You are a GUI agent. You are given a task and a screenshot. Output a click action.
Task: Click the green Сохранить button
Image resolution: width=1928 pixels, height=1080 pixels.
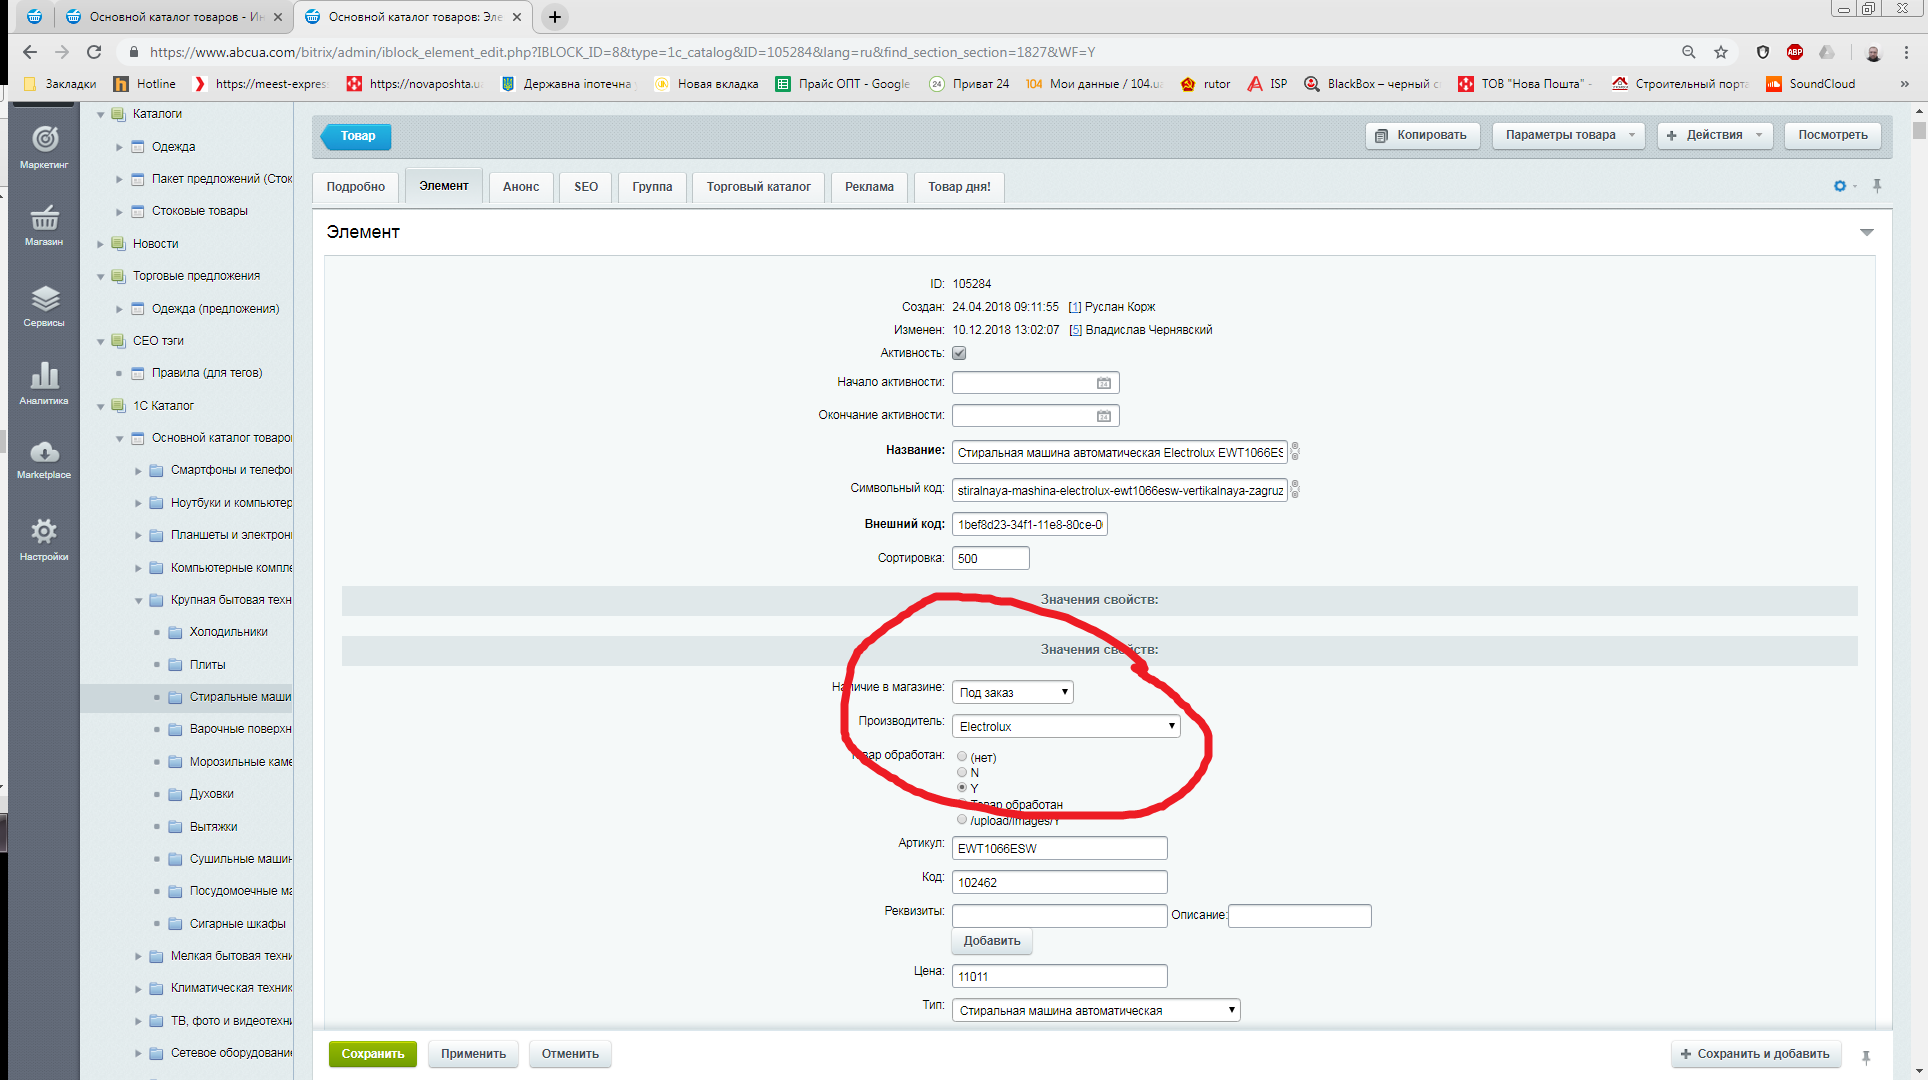tap(372, 1054)
